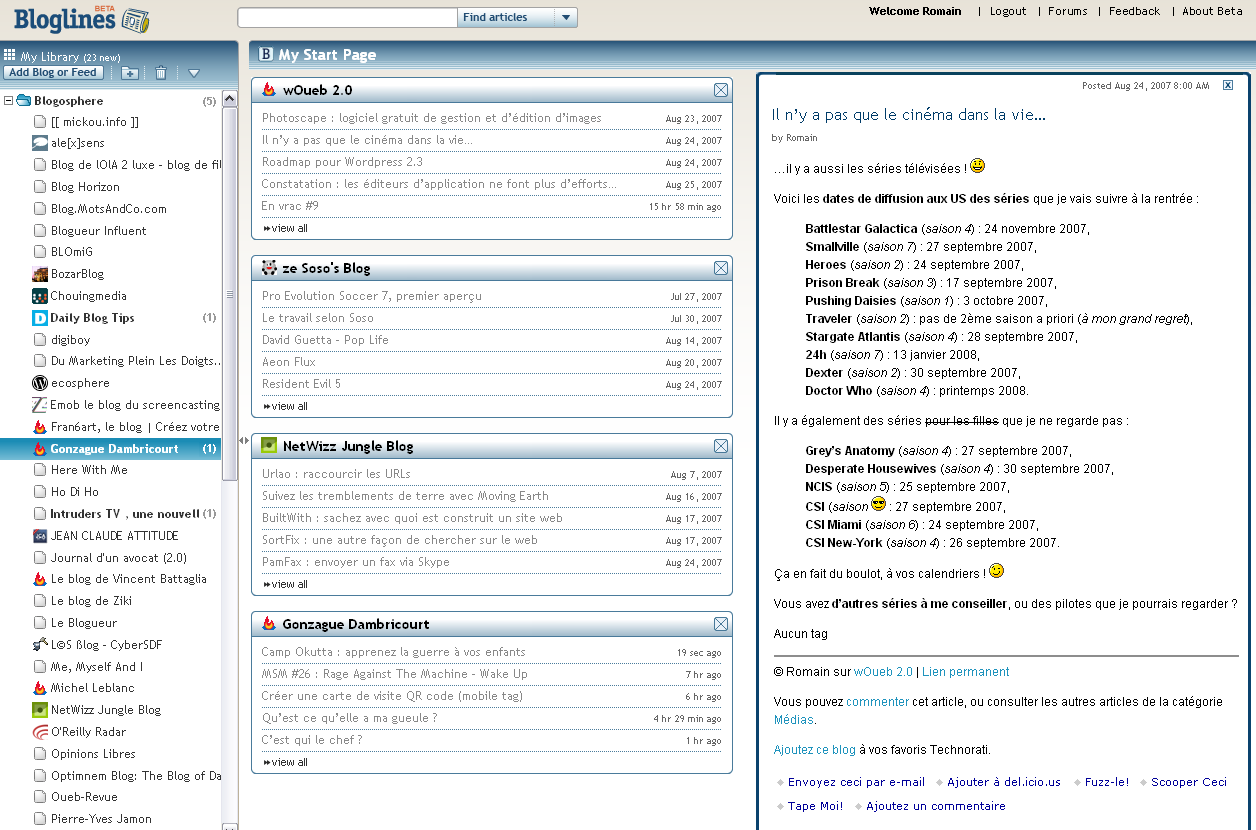Screen dimensions: 1256x830
Task: Click the B icon in My Start Page header
Action: pos(266,55)
